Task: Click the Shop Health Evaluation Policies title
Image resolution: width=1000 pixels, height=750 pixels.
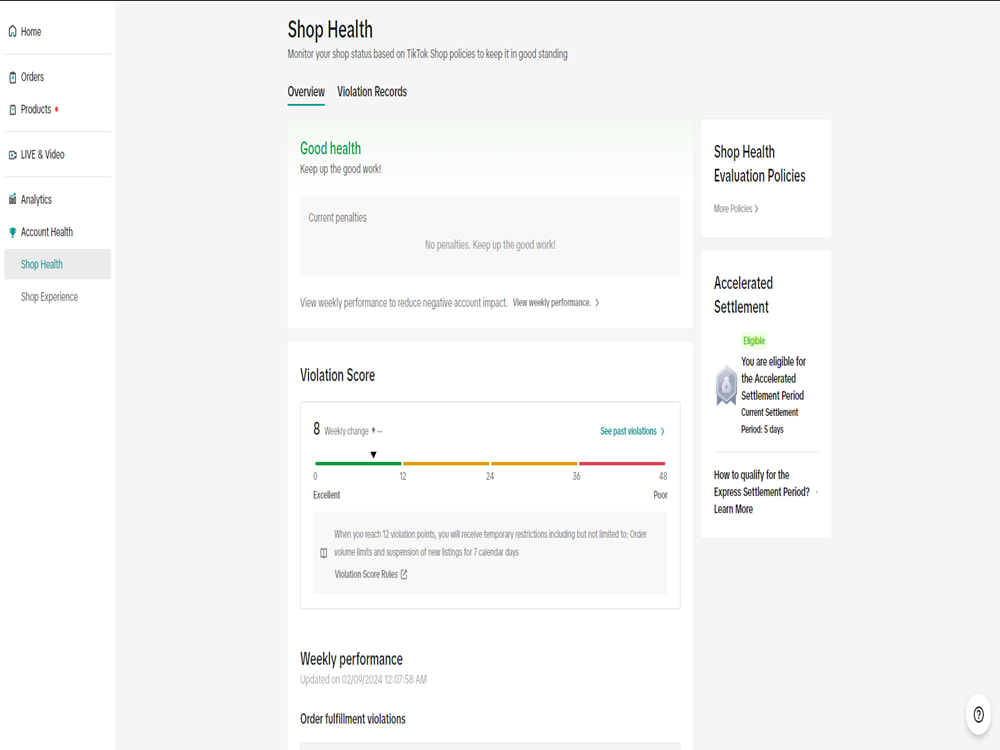Action: coord(760,164)
